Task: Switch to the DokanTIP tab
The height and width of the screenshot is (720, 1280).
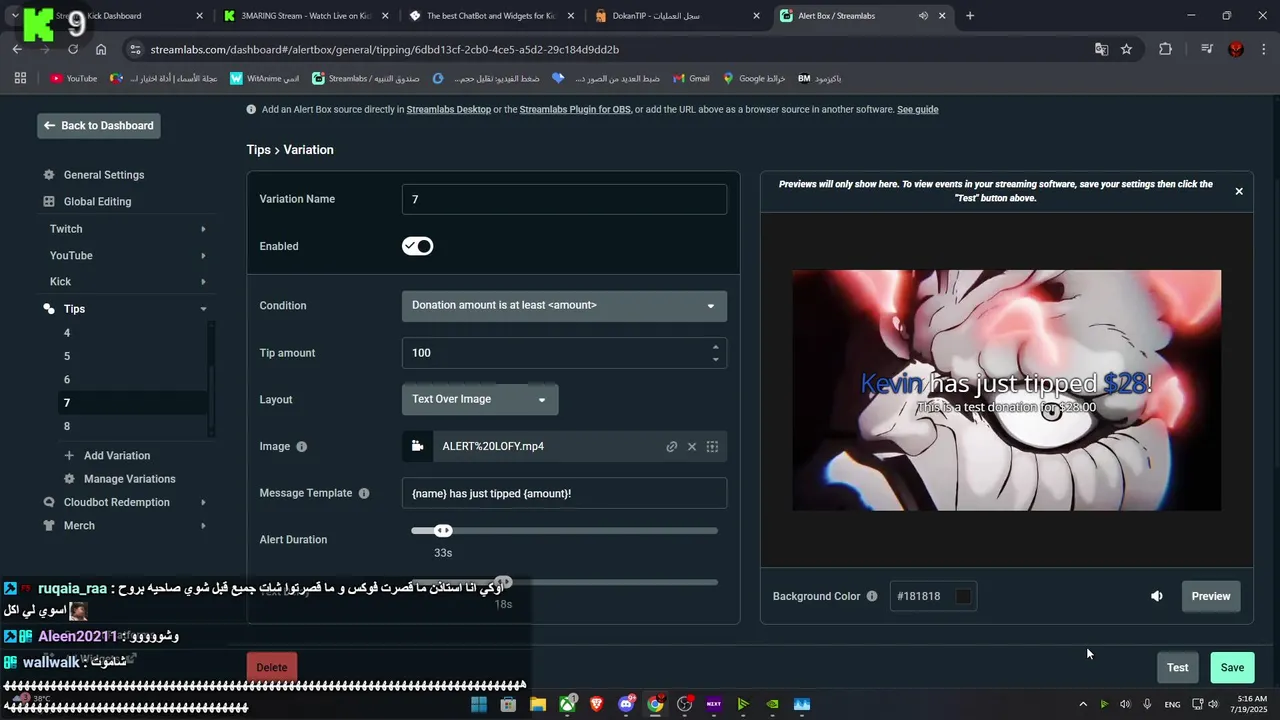Action: pyautogui.click(x=676, y=16)
